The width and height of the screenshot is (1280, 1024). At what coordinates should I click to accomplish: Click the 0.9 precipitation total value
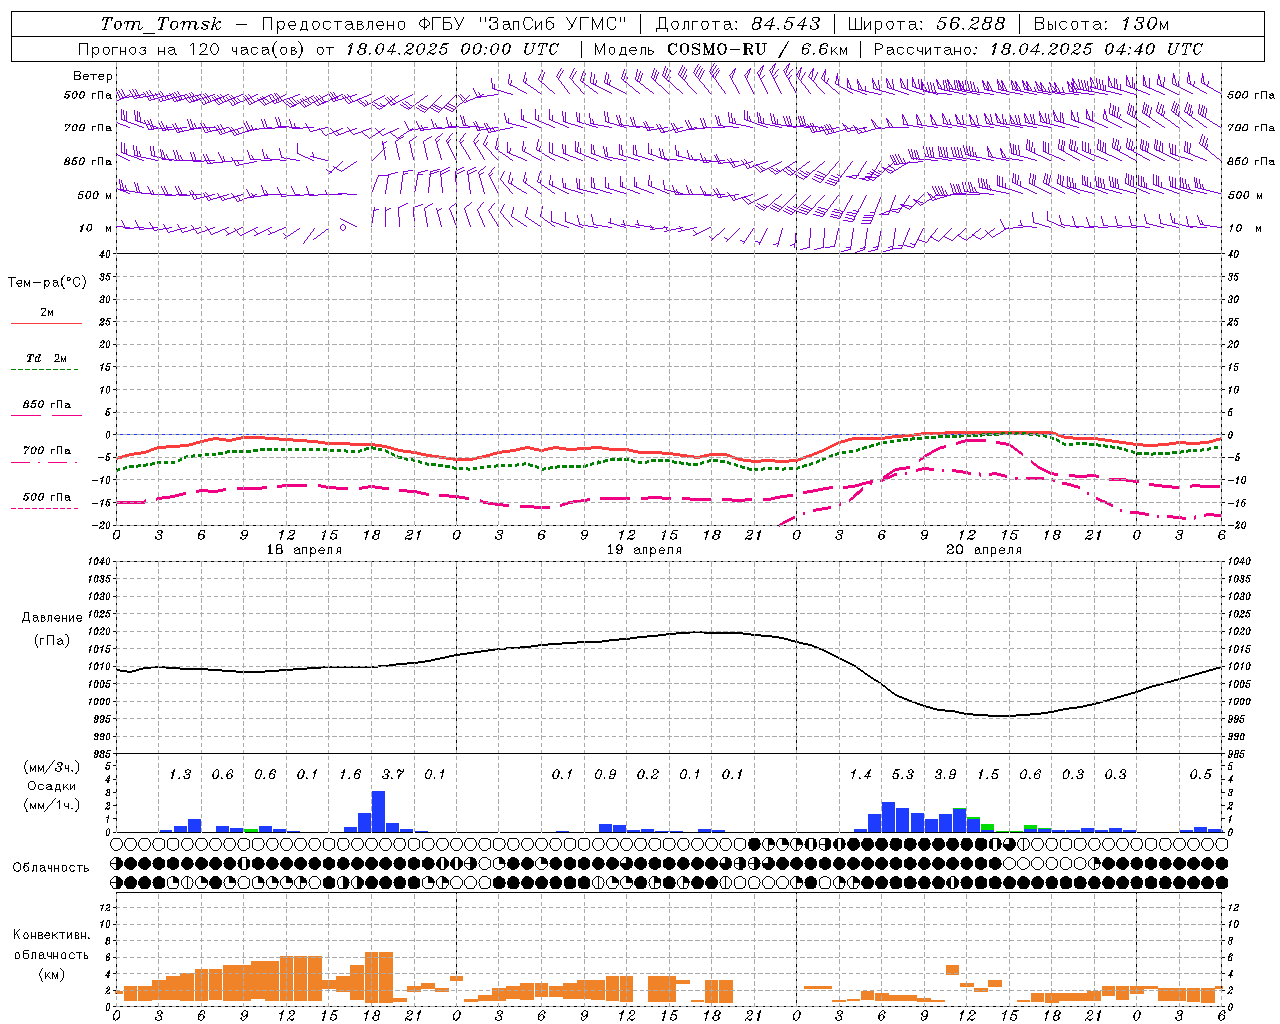[x=605, y=774]
